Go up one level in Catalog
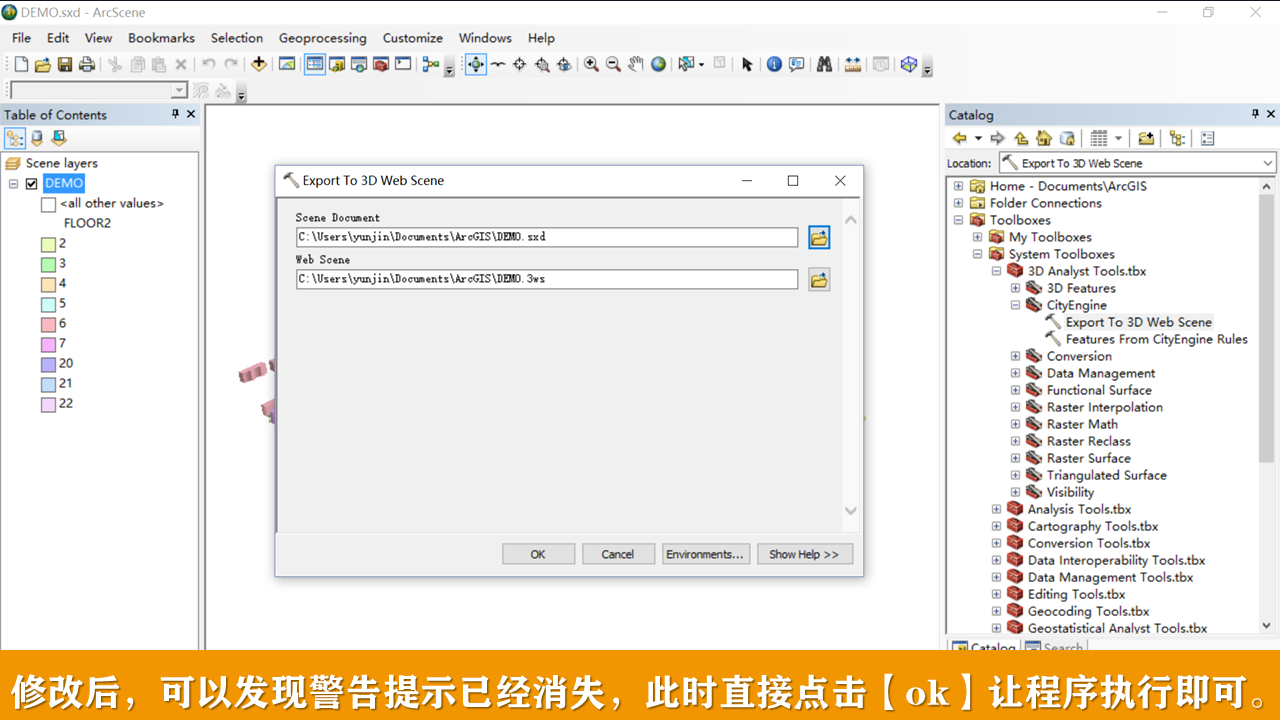The height and width of the screenshot is (720, 1280). pyautogui.click(x=1021, y=138)
